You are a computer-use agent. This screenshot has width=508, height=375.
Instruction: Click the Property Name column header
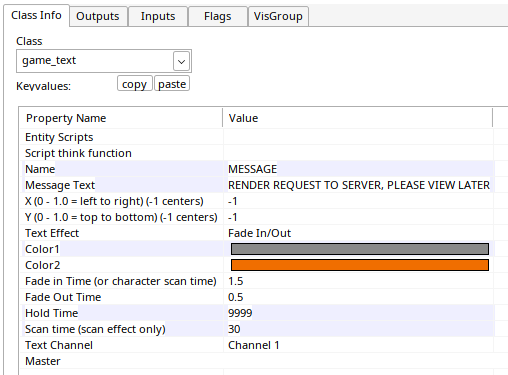121,118
